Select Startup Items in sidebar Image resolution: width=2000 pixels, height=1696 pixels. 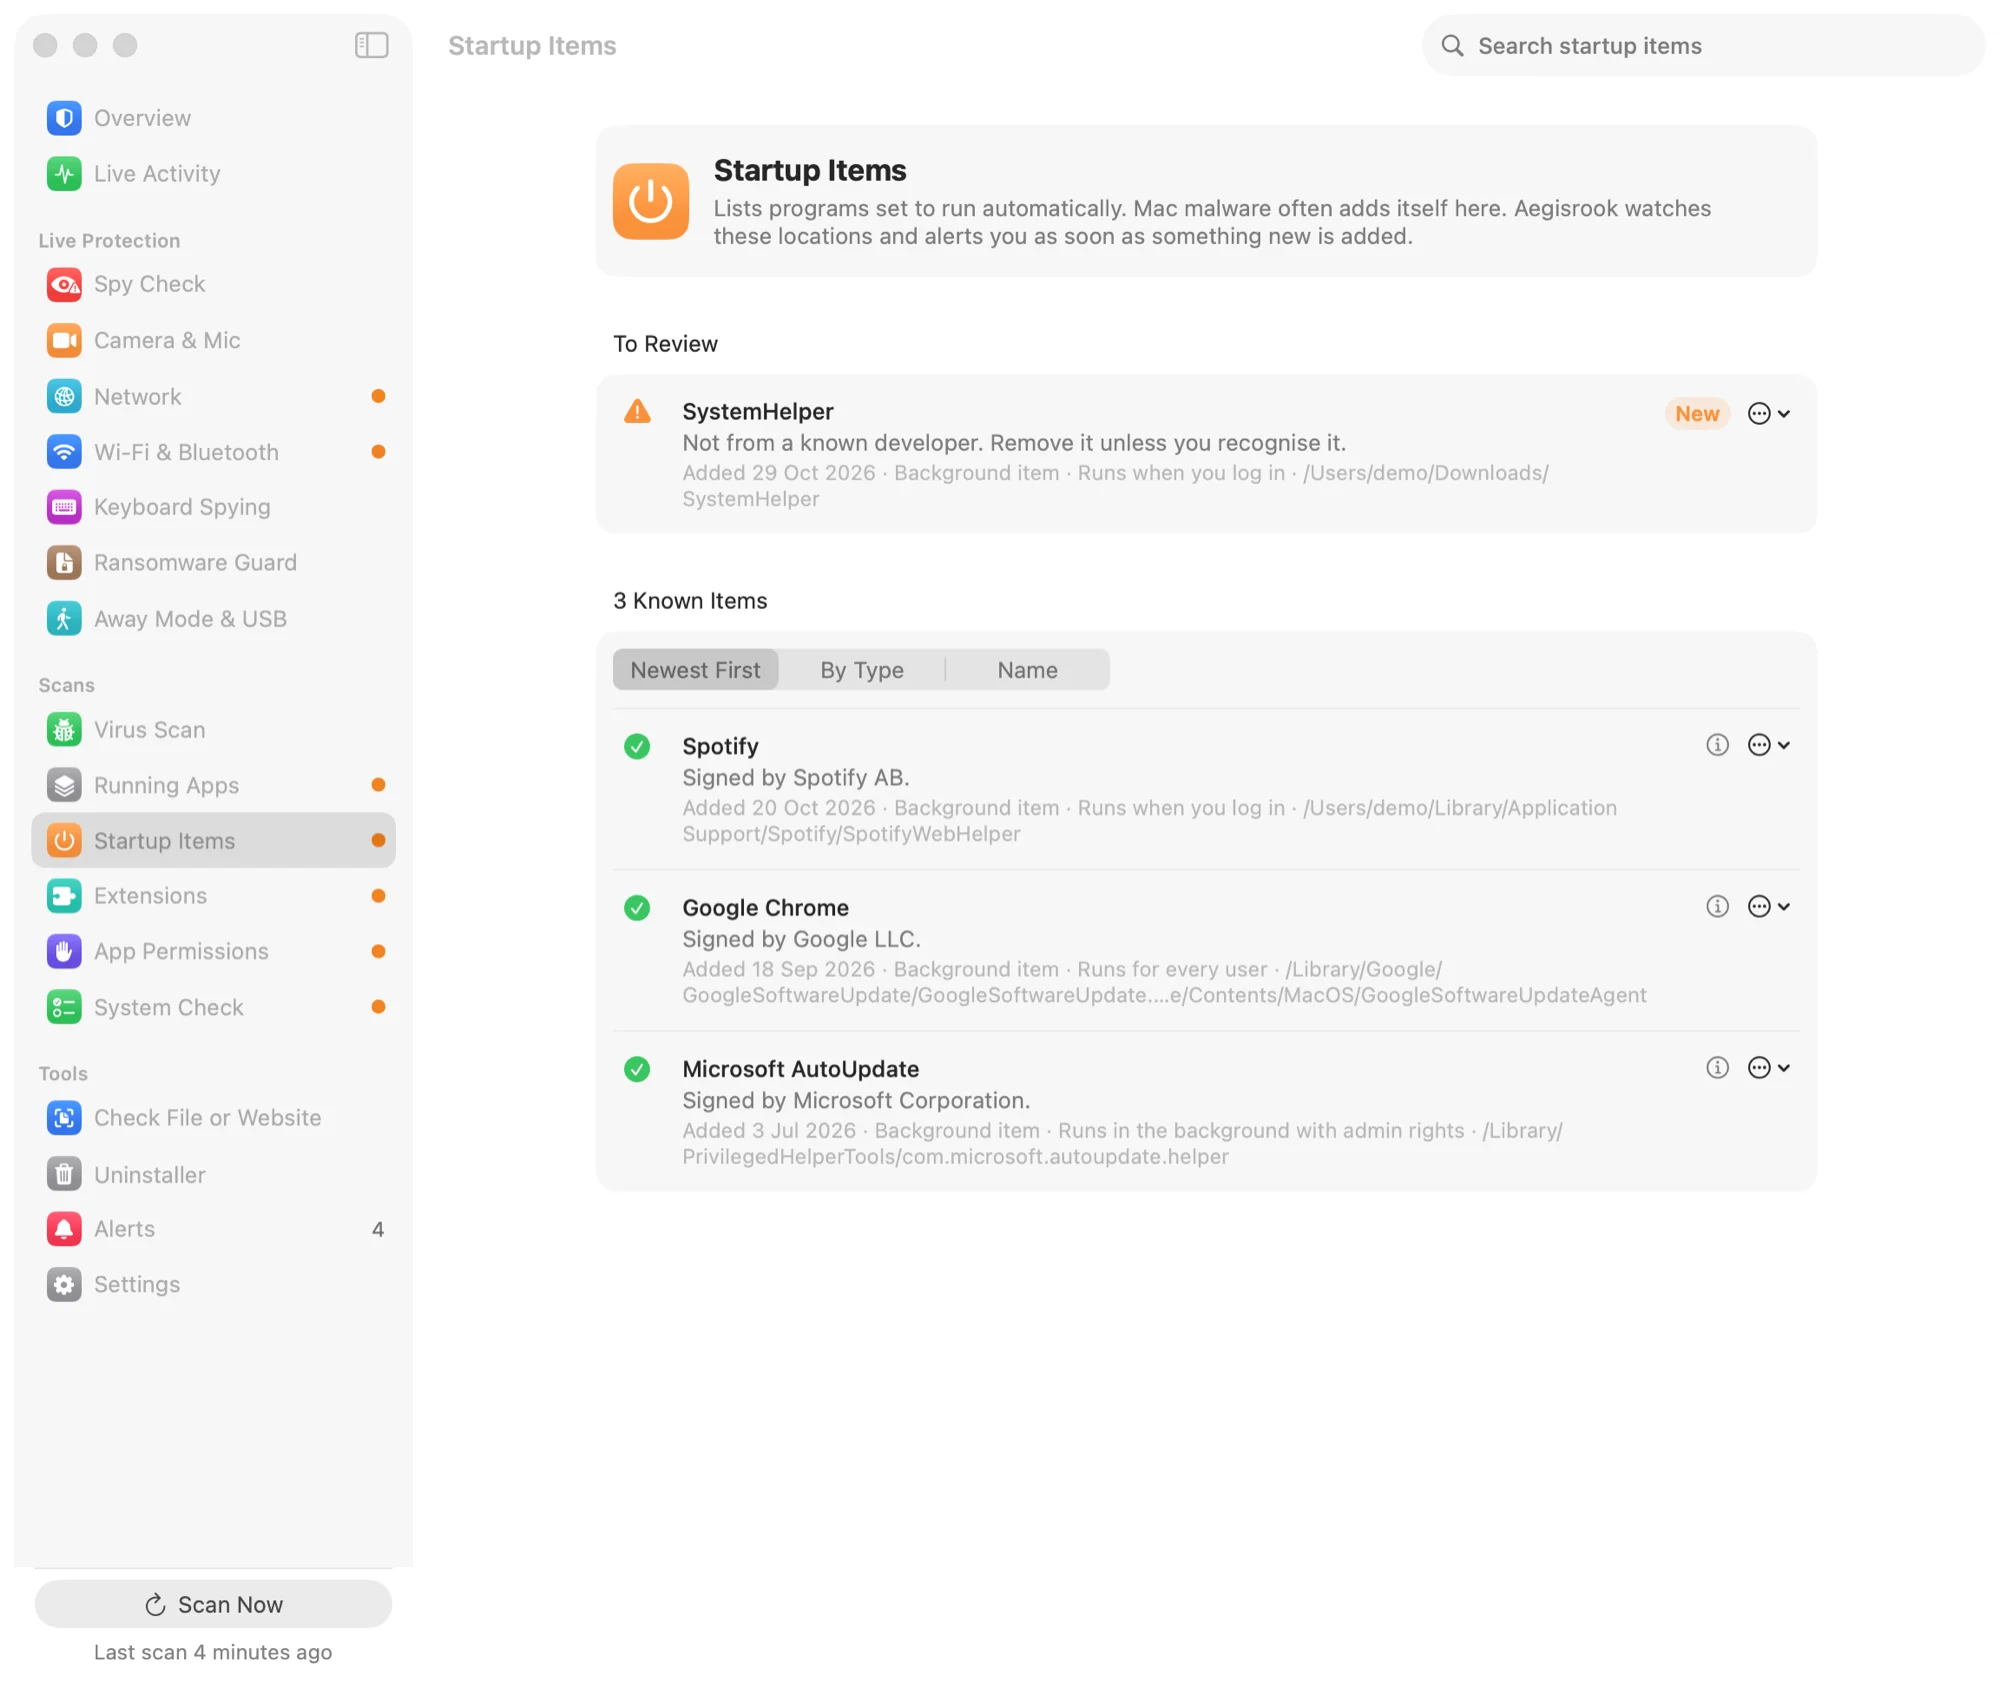(x=213, y=841)
